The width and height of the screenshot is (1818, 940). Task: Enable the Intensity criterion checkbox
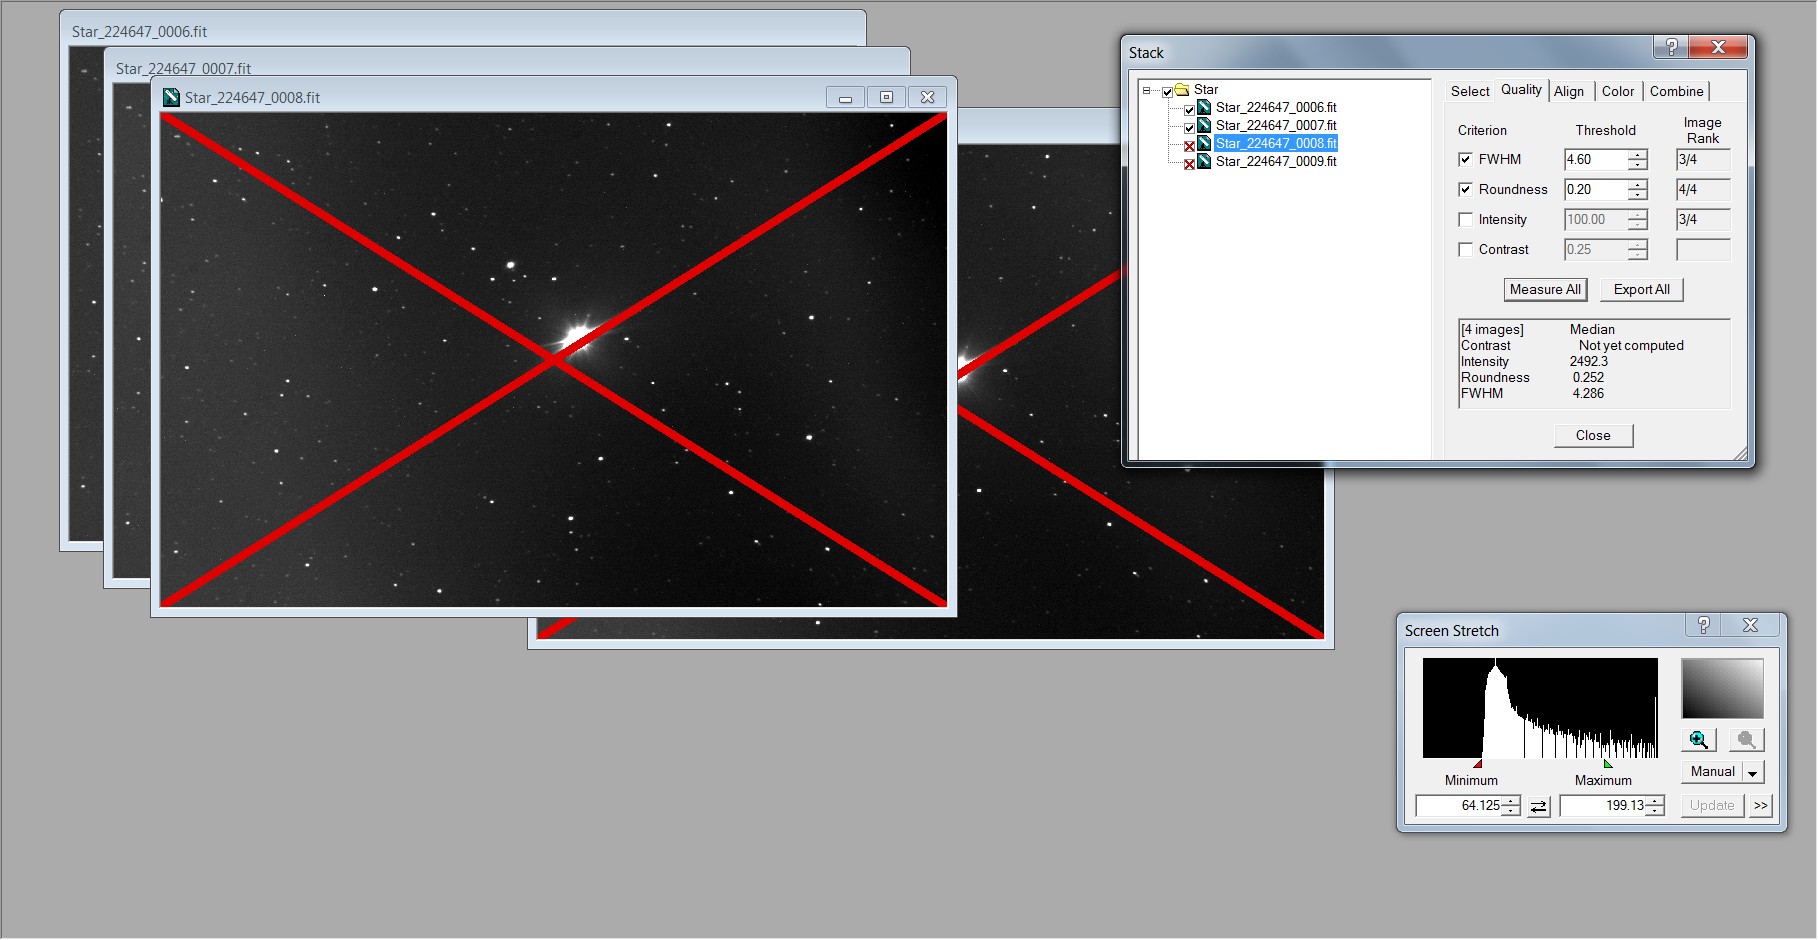(x=1466, y=219)
